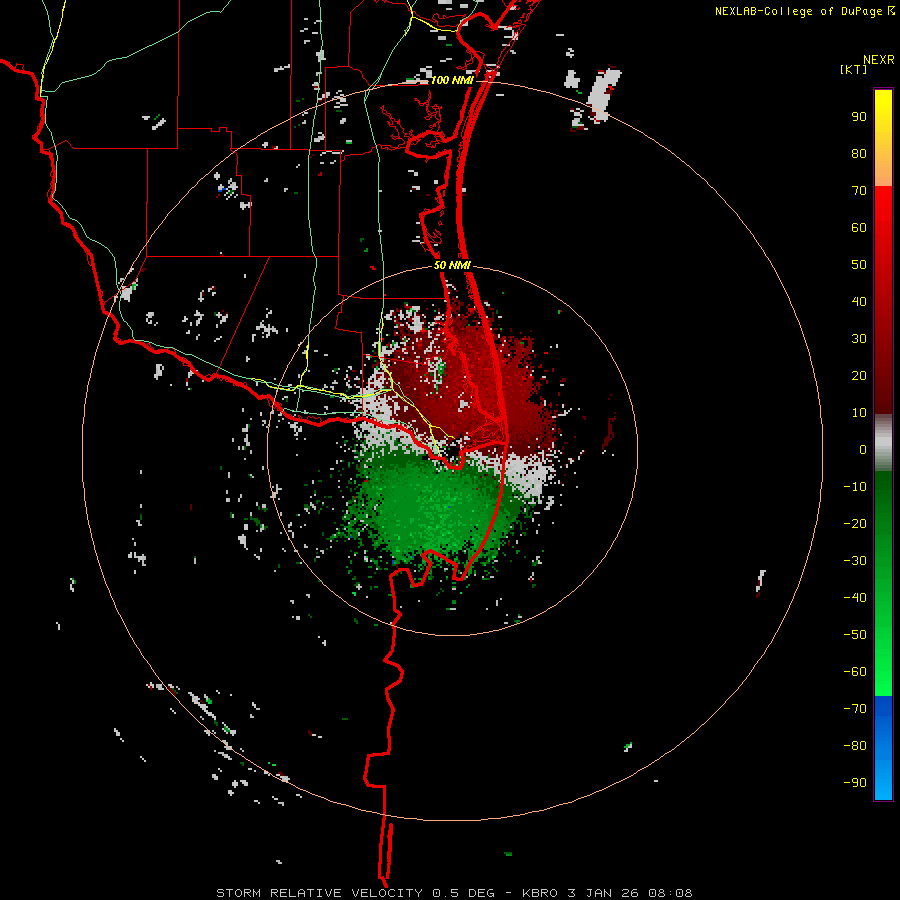Click the Storm Relative Velocity caption at bottom

[x=454, y=893]
